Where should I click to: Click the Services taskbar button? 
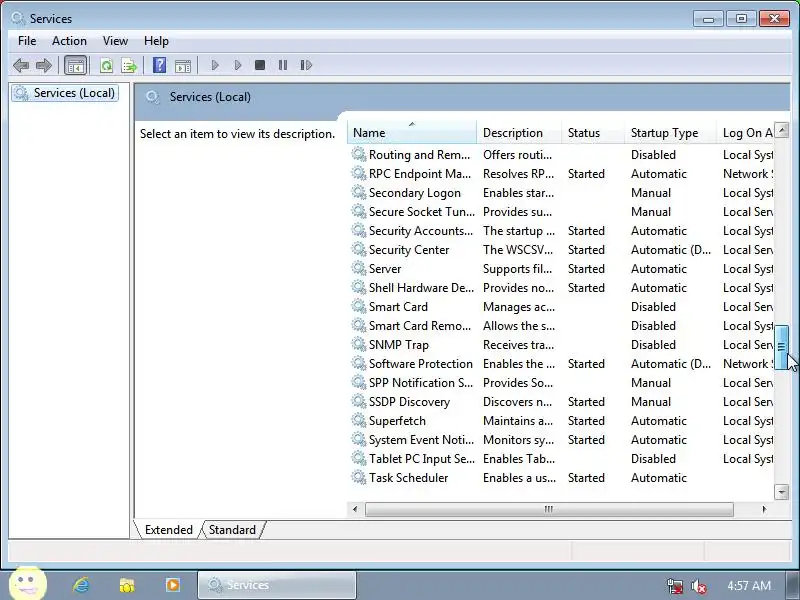pyautogui.click(x=277, y=585)
